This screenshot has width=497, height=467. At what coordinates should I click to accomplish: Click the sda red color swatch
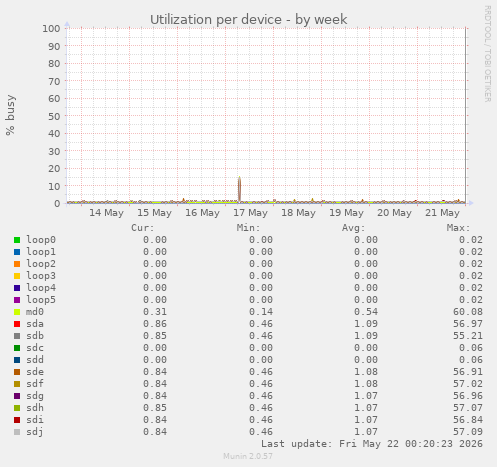(x=17, y=324)
